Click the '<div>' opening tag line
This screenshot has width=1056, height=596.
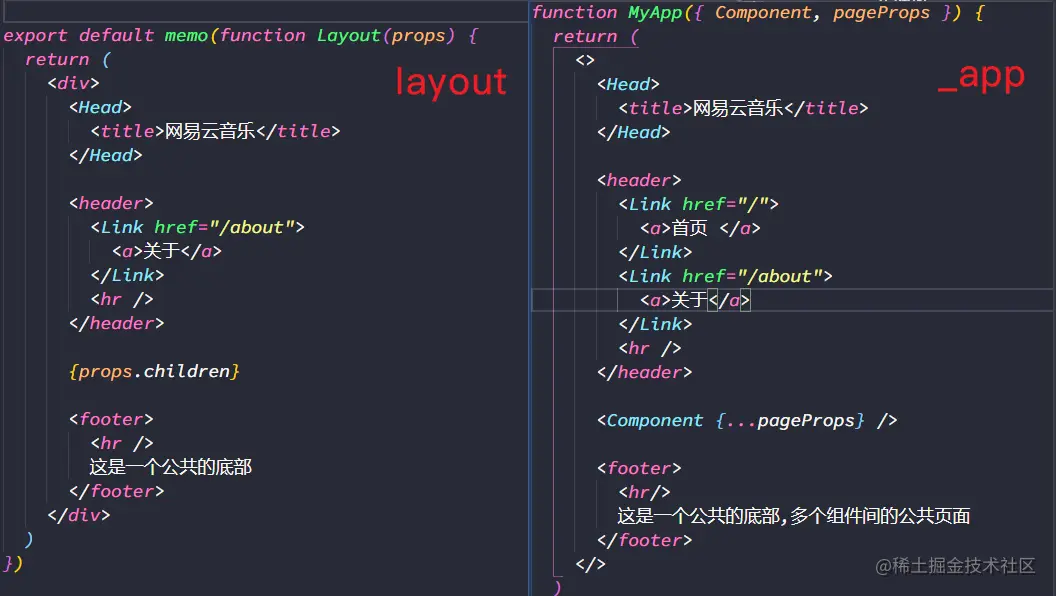pos(73,83)
